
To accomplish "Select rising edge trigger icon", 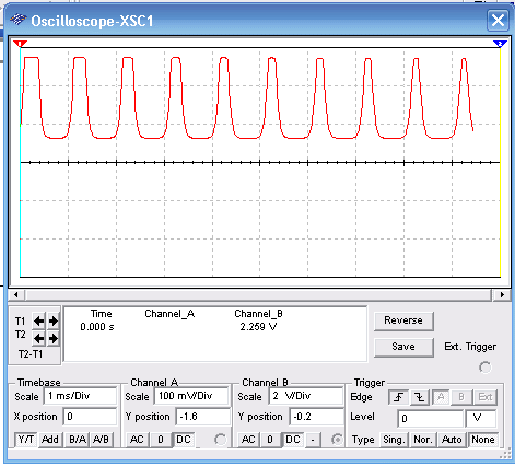I will tap(399, 397).
